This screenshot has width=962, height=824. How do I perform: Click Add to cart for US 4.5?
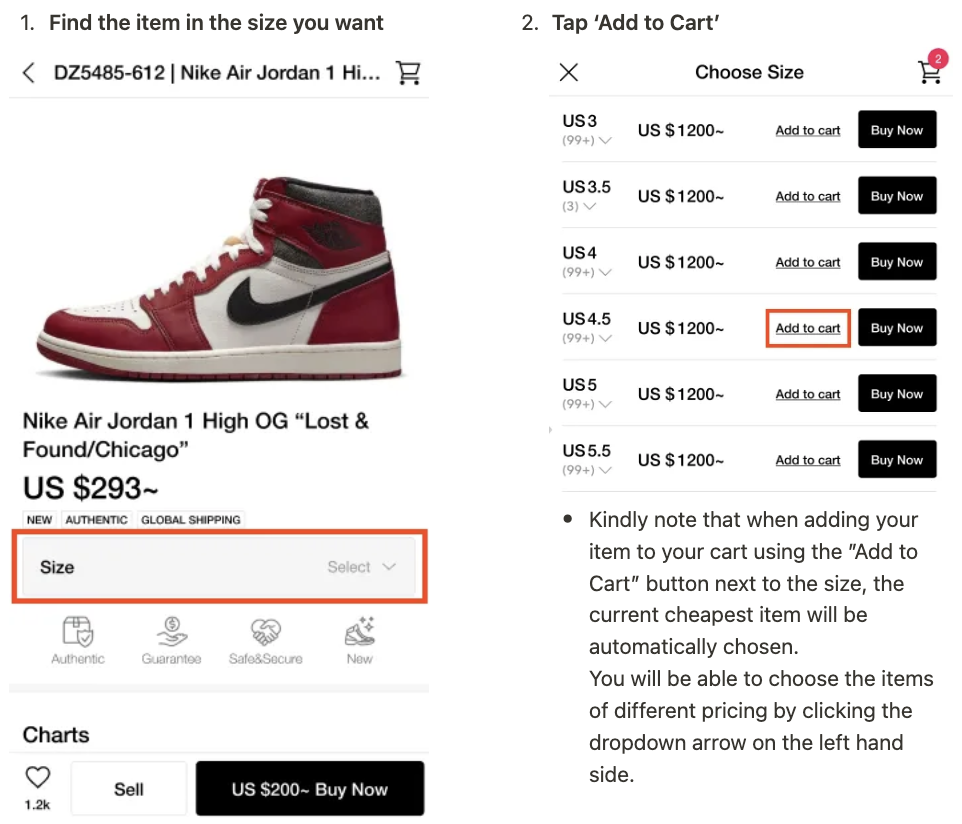coord(808,328)
